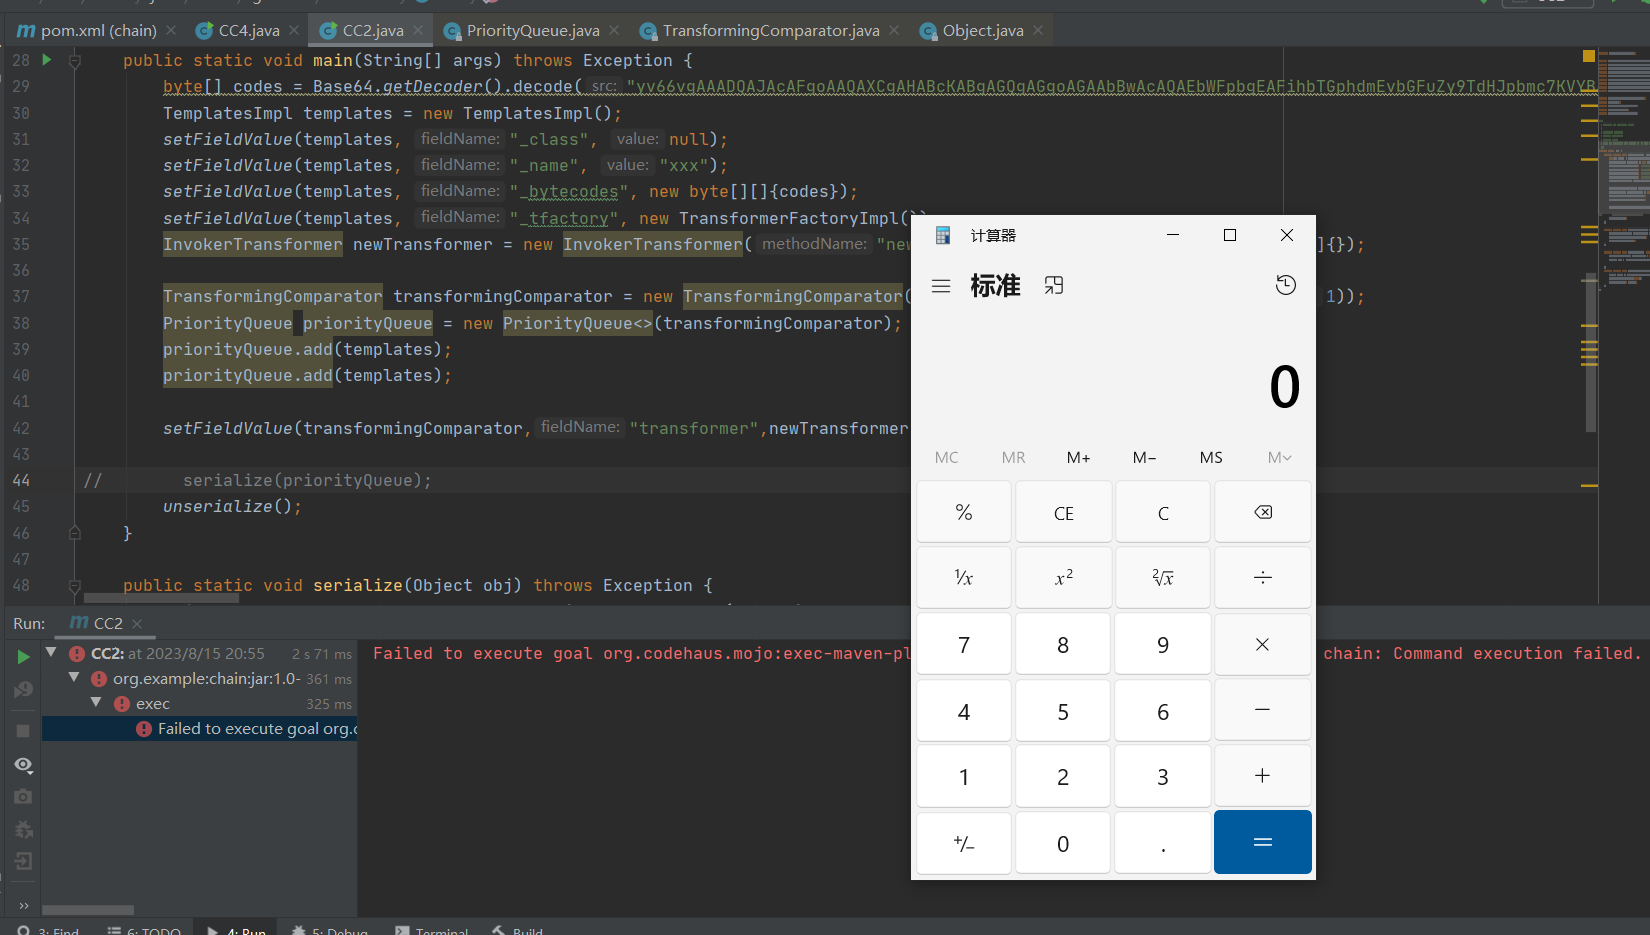1650x935 pixels.
Task: Click C clear button in Calculator
Action: click(x=1163, y=512)
